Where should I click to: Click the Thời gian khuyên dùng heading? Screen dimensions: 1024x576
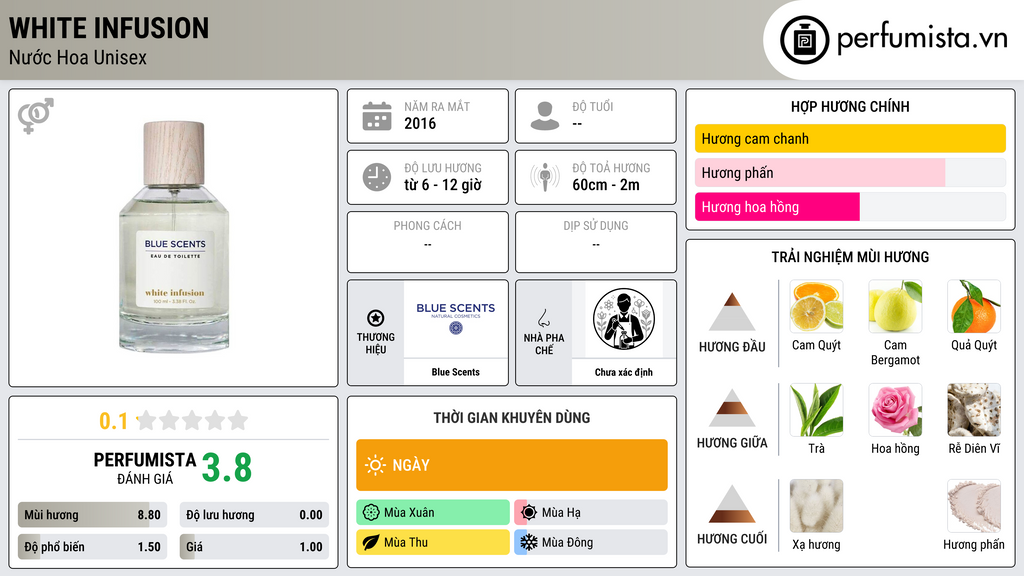511,418
